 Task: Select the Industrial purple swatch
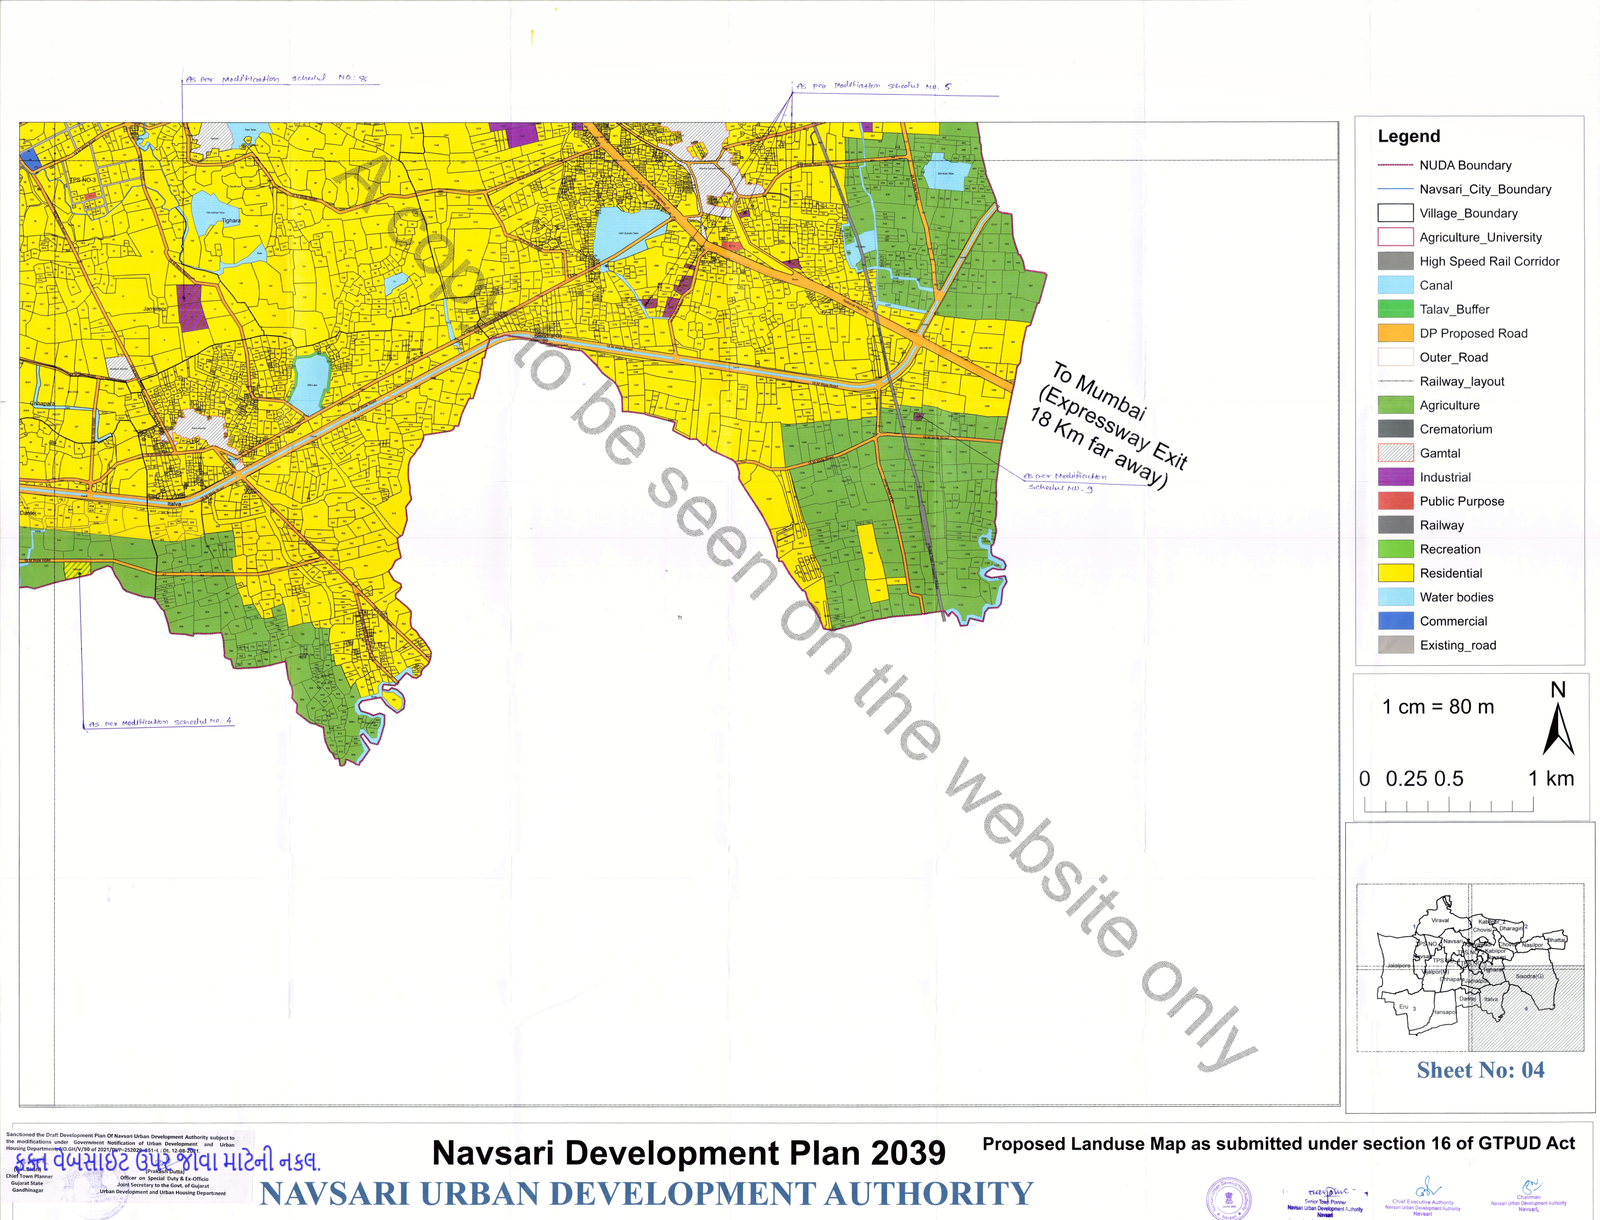1395,477
